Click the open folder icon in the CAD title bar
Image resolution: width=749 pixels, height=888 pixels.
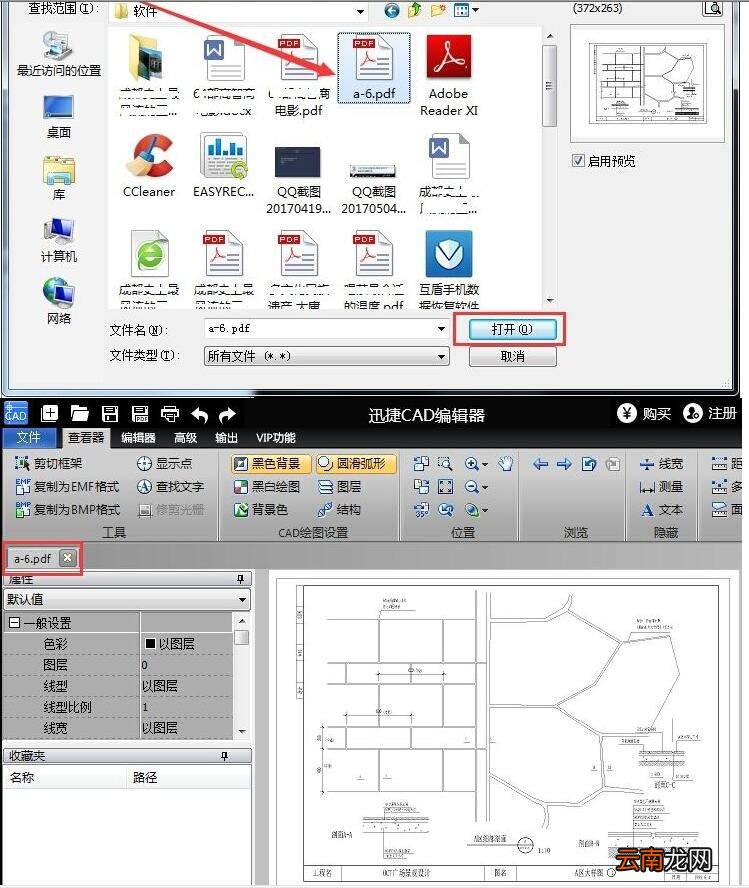click(80, 414)
